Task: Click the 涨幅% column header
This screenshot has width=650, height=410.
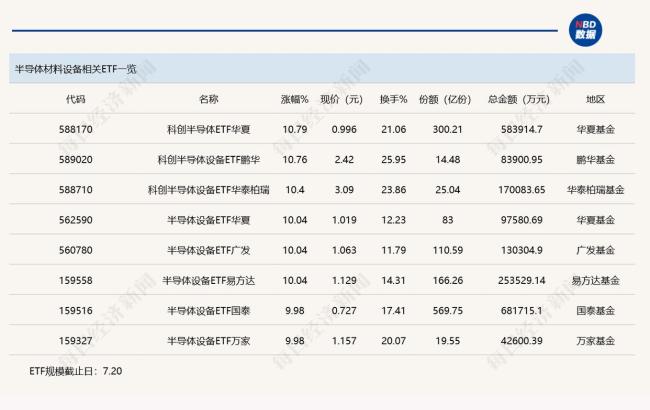Action: [x=295, y=99]
